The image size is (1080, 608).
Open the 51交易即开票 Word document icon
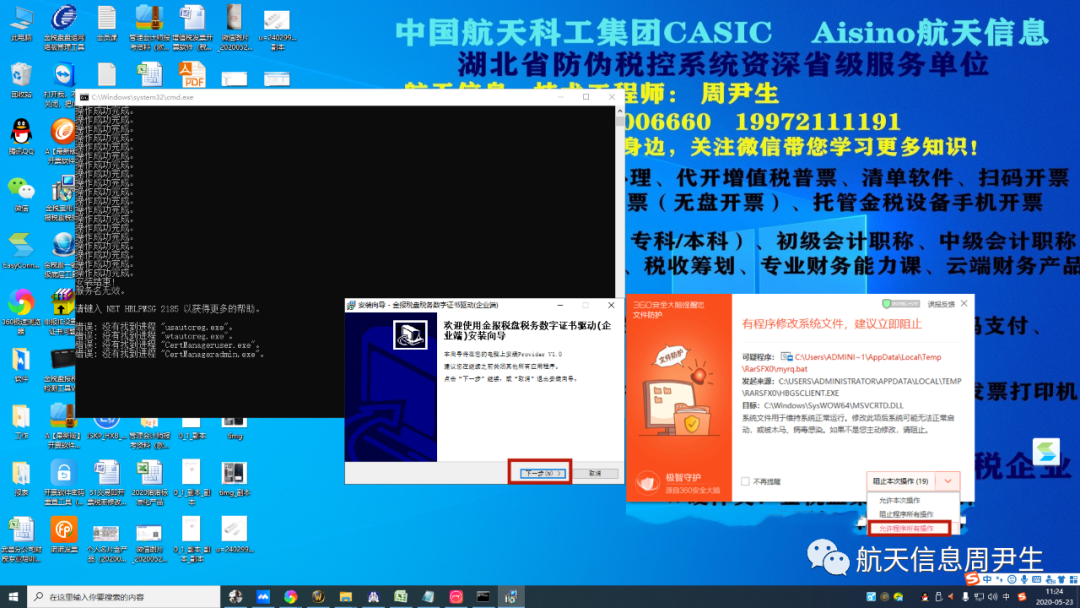coord(107,480)
